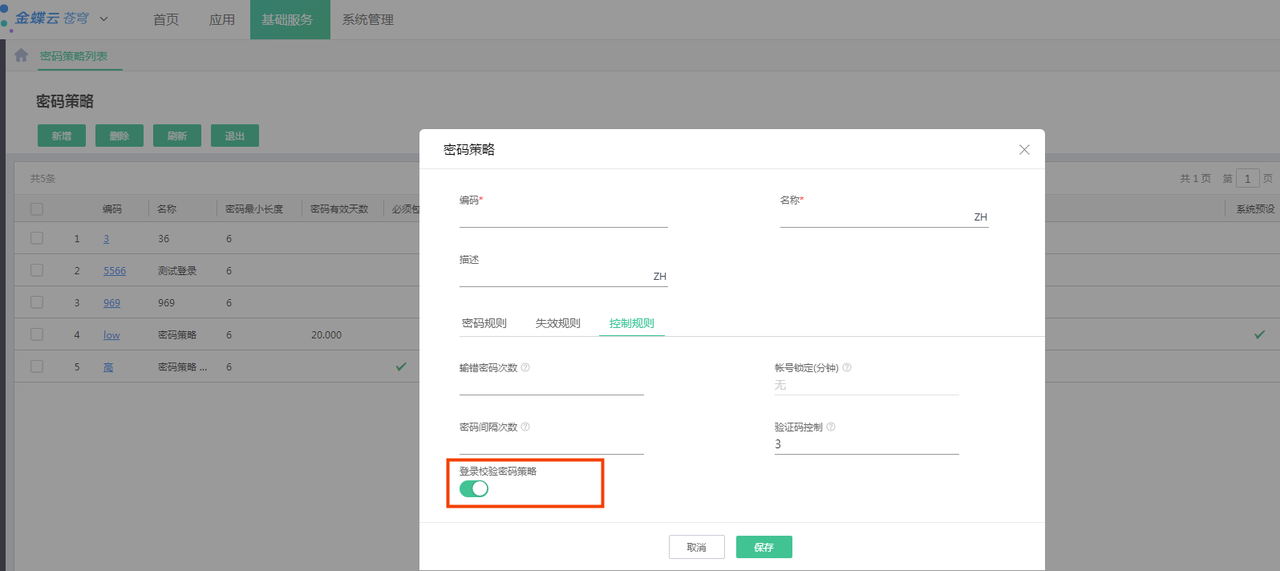The image size is (1280, 571).
Task: Open the 首页 menu
Action: [166, 19]
